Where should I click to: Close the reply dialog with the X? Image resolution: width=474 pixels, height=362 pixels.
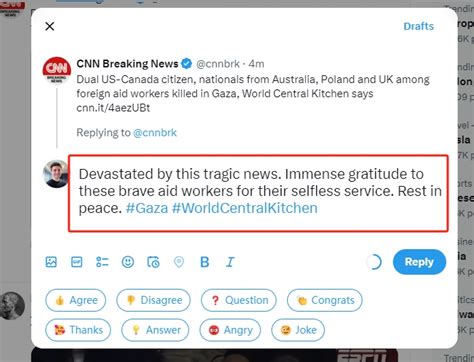50,26
